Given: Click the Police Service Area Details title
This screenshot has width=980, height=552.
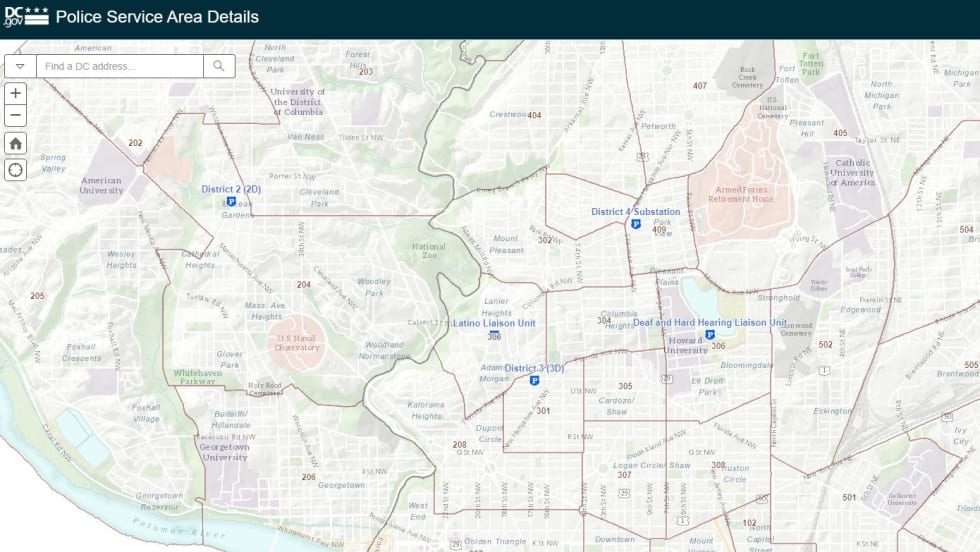Looking at the screenshot, I should pyautogui.click(x=157, y=17).
